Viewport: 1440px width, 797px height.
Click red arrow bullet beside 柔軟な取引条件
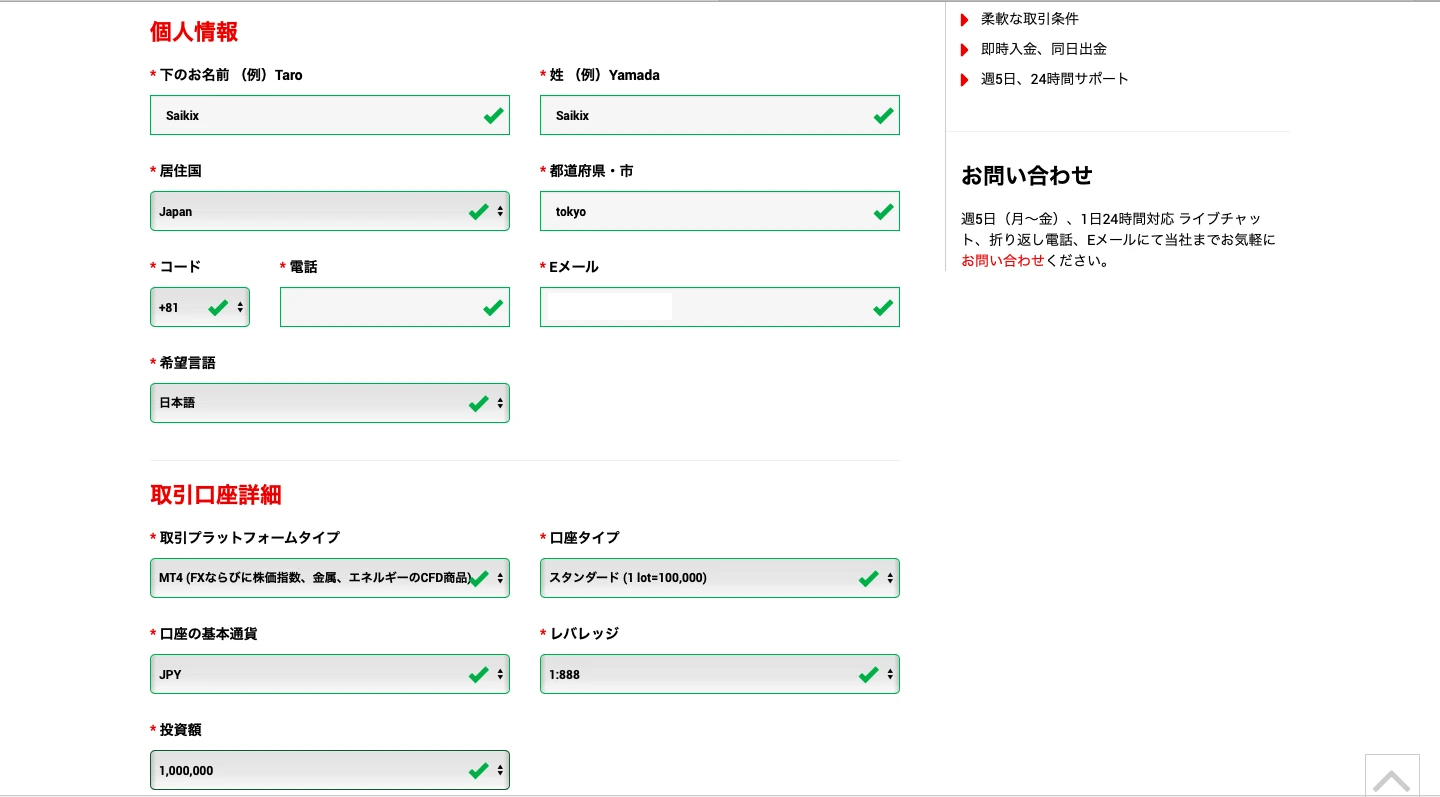point(965,20)
